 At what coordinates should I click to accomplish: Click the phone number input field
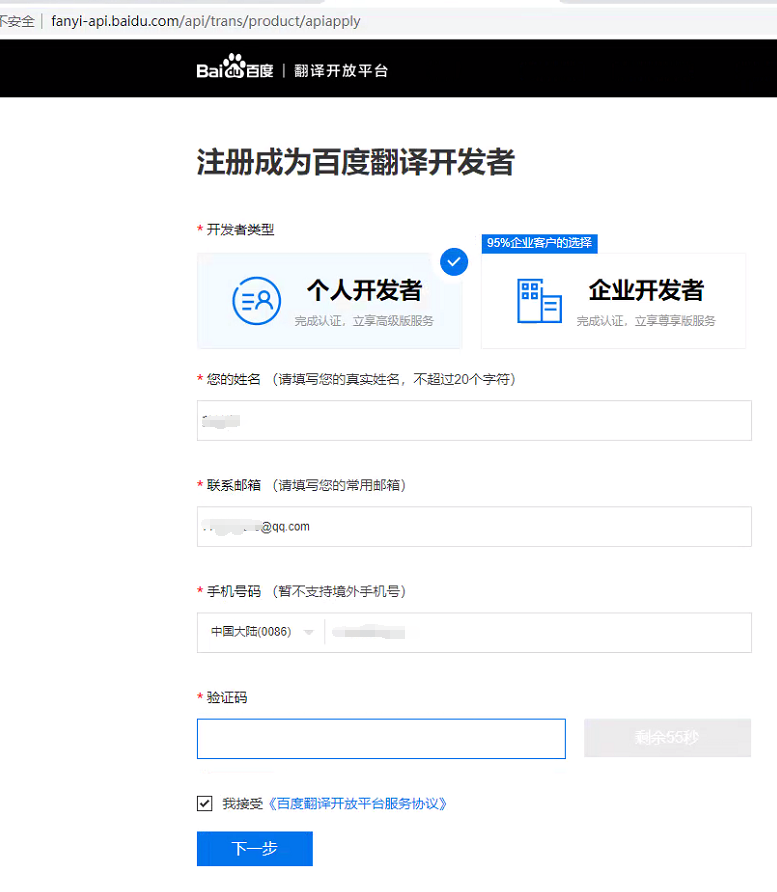[538, 633]
